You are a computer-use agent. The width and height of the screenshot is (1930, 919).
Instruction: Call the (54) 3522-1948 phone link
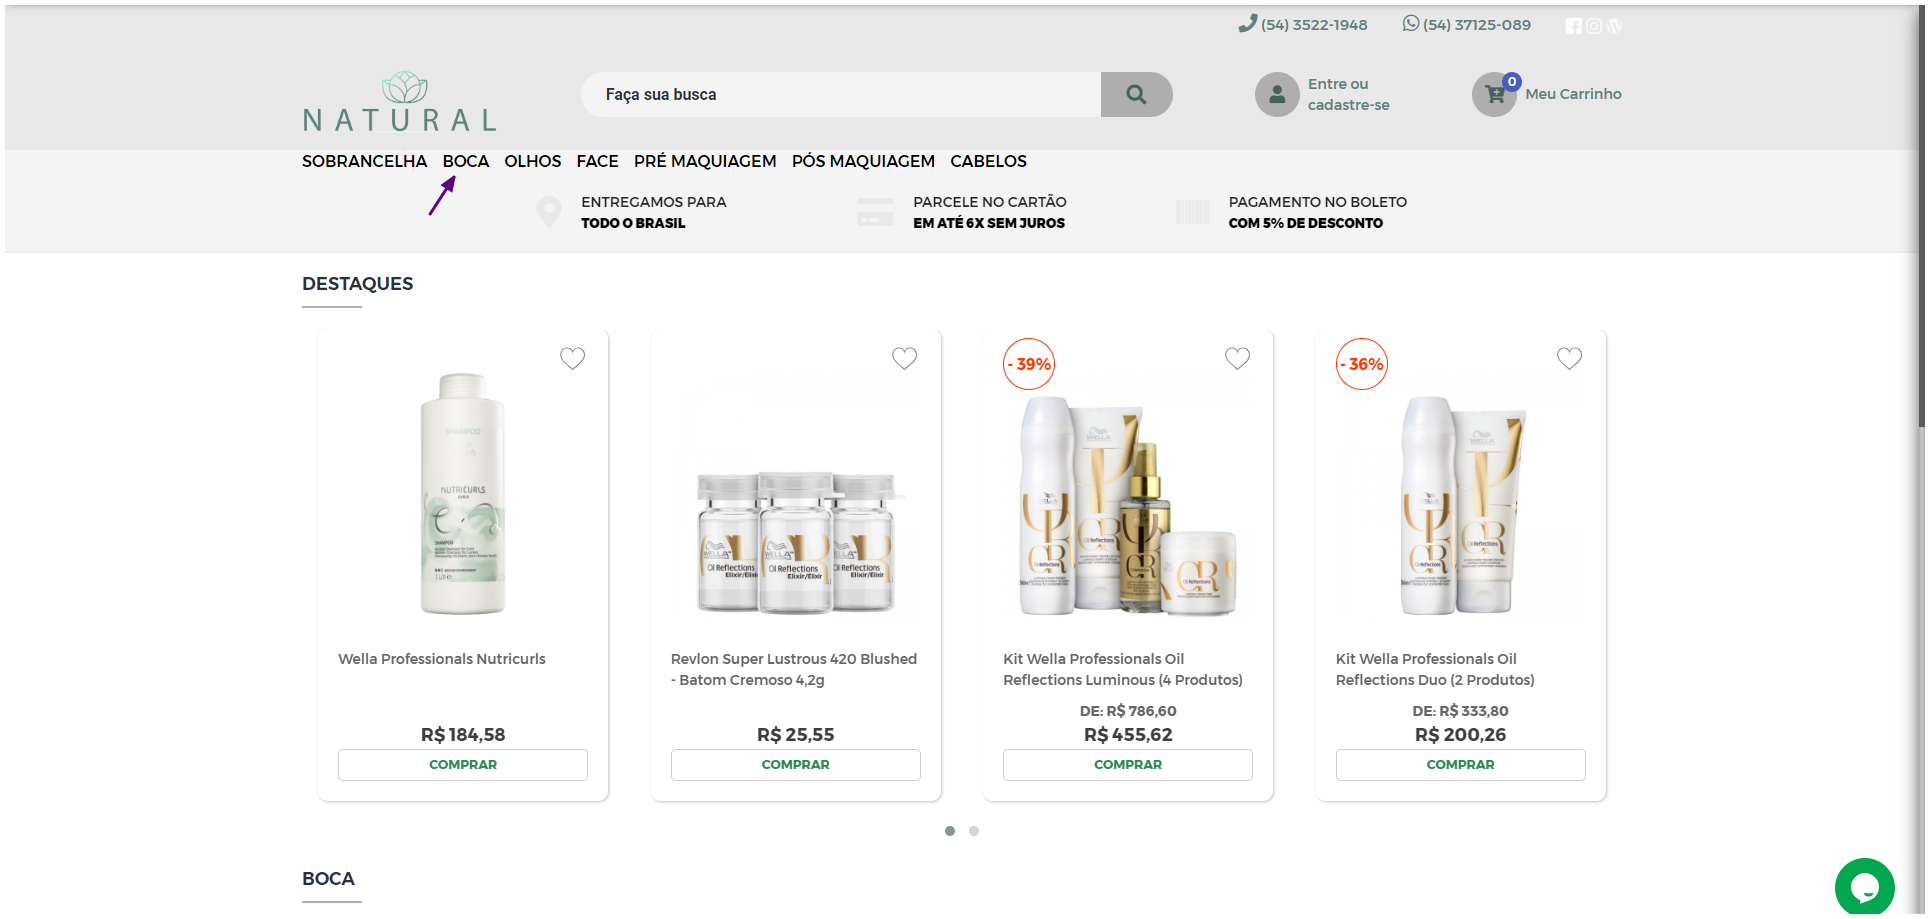(1314, 25)
